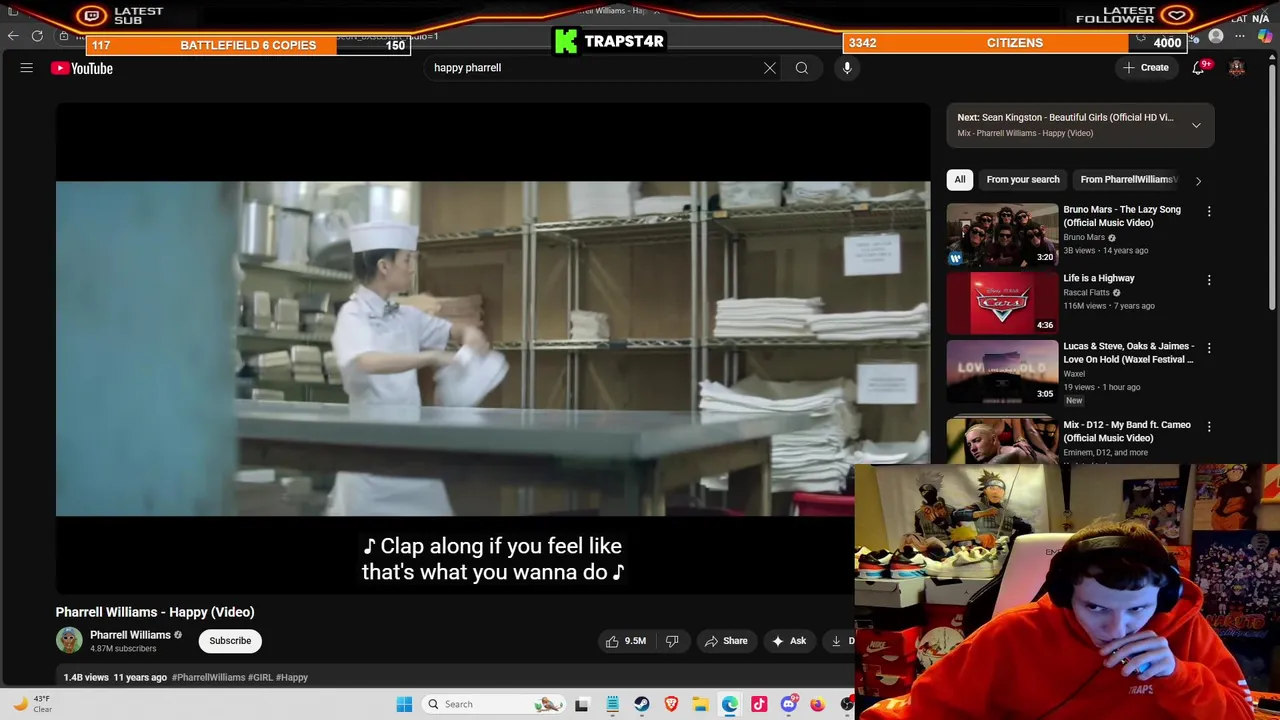Expand the Next up mix queue

1196,125
